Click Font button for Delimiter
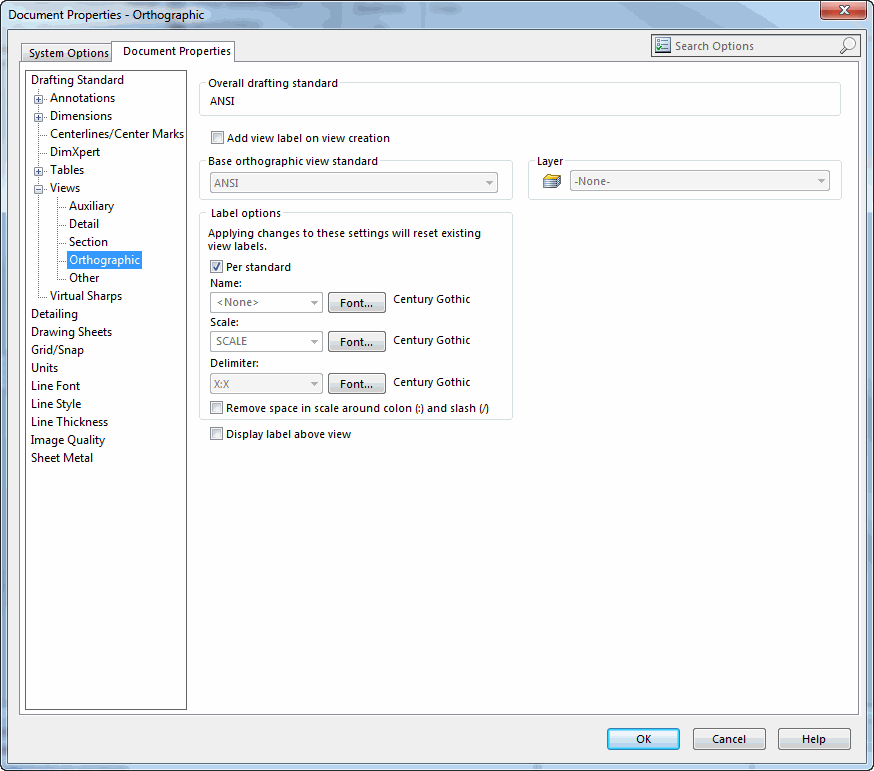This screenshot has width=874, height=771. 357,384
